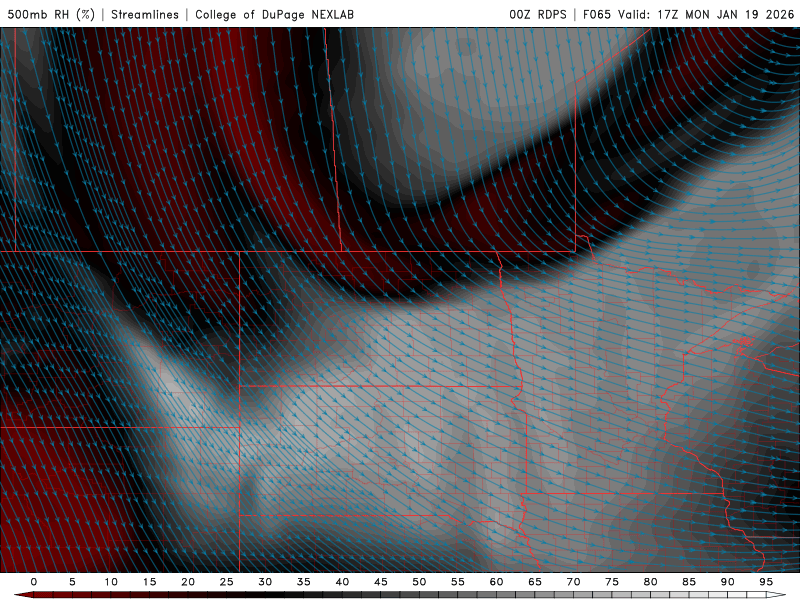
Task: Click the '60' value on color scale
Action: click(496, 582)
